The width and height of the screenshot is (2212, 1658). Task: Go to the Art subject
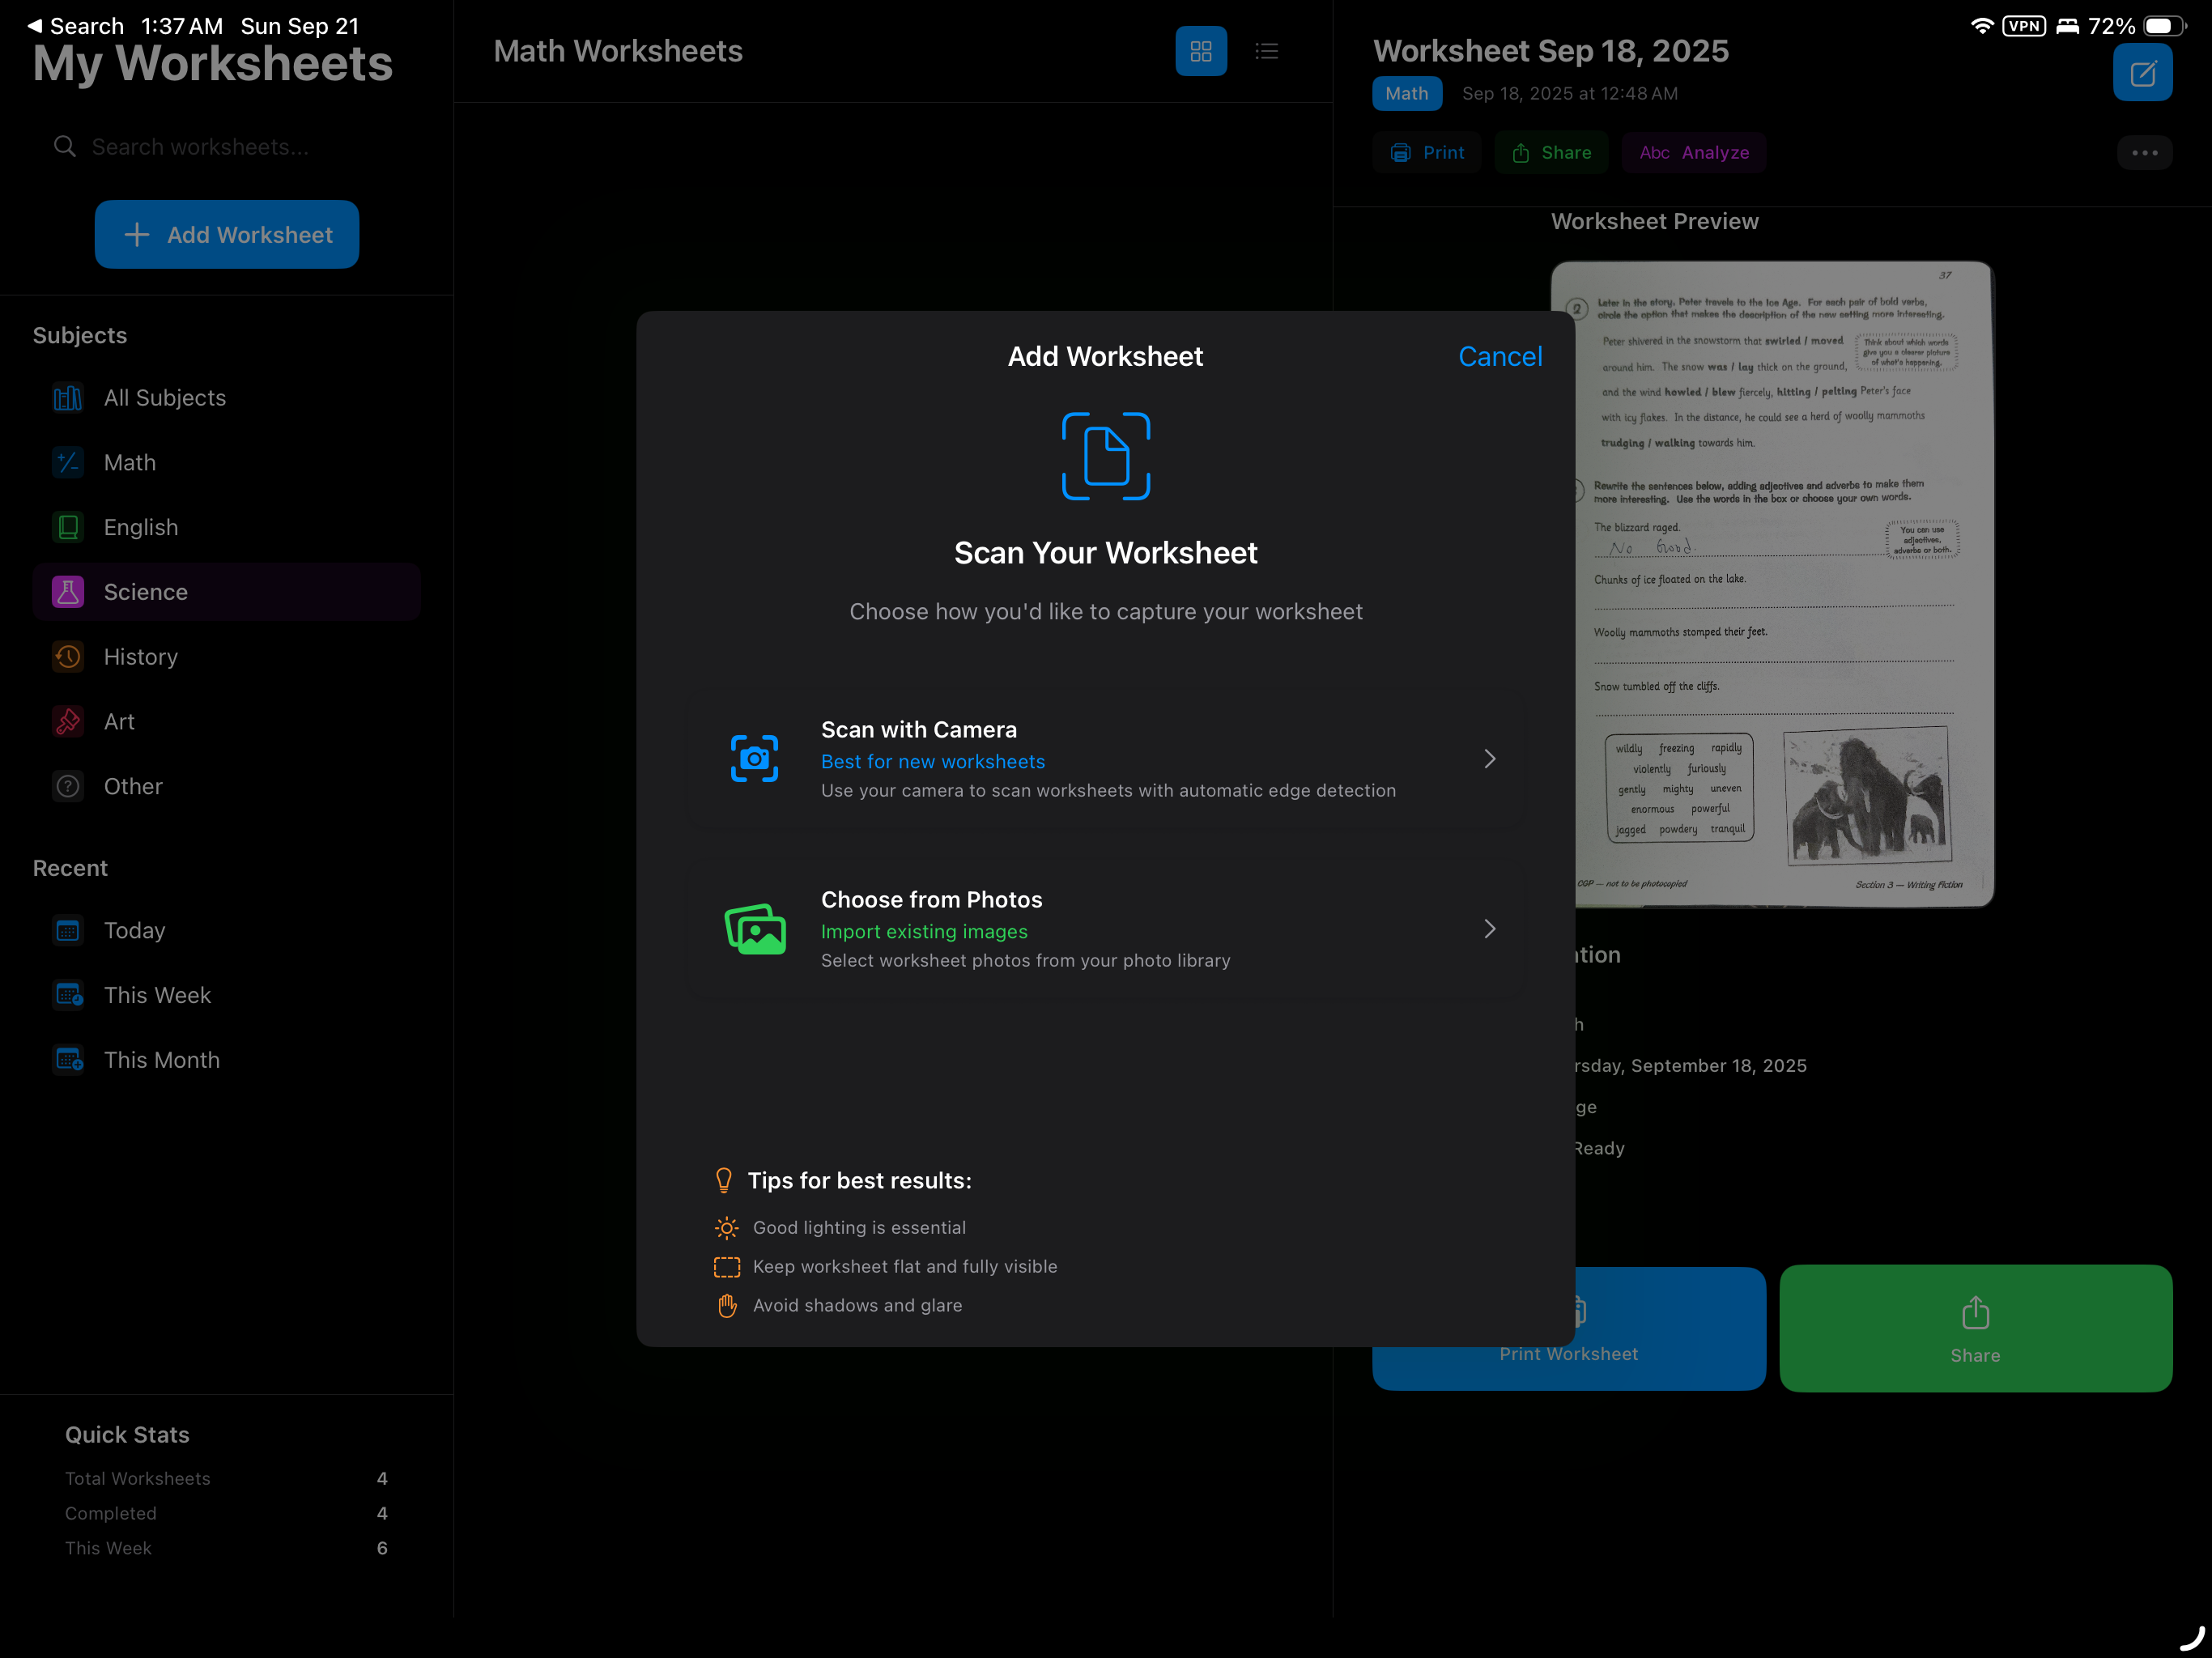(x=226, y=722)
